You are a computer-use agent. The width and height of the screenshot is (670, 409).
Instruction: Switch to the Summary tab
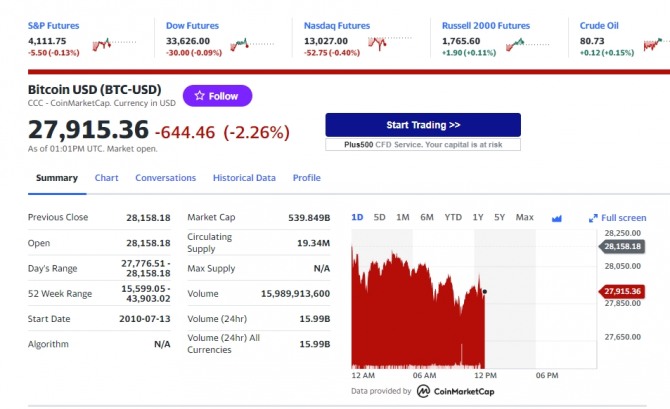pos(57,178)
